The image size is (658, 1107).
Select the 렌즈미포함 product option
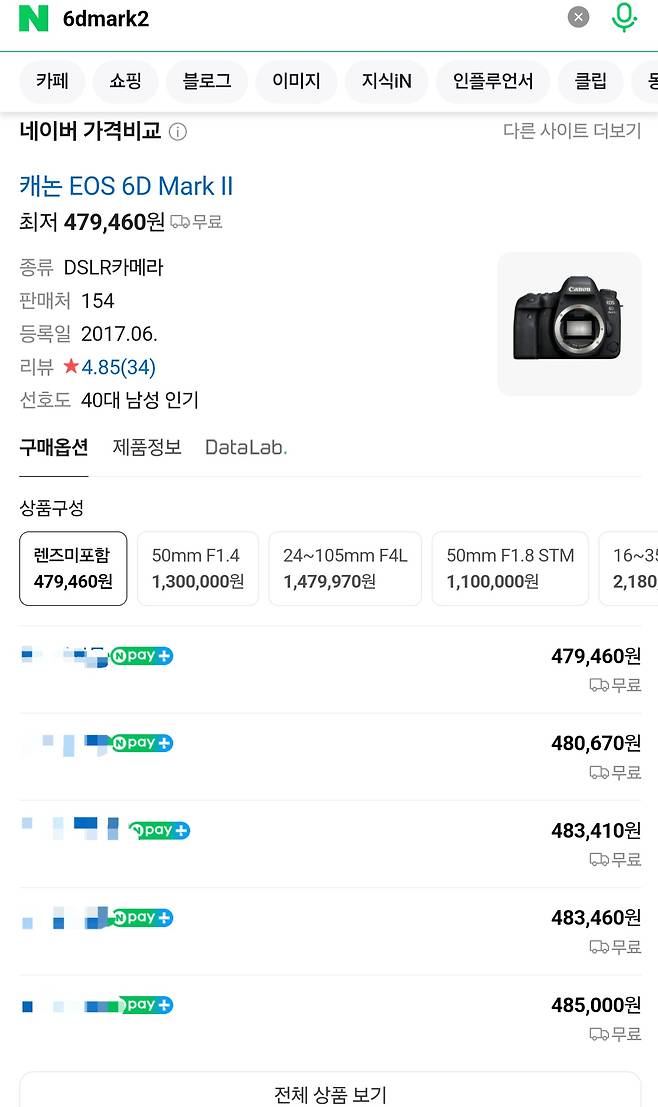(73, 568)
